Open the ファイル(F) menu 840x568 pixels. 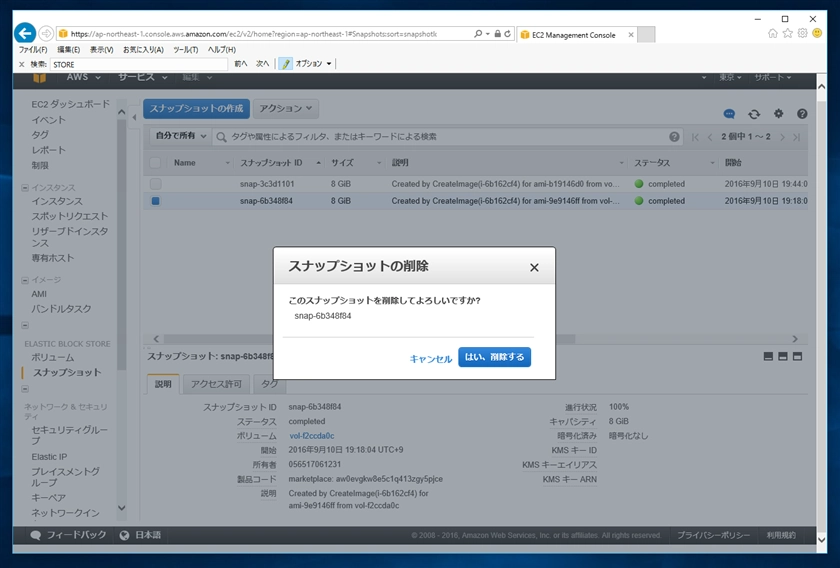[33, 49]
